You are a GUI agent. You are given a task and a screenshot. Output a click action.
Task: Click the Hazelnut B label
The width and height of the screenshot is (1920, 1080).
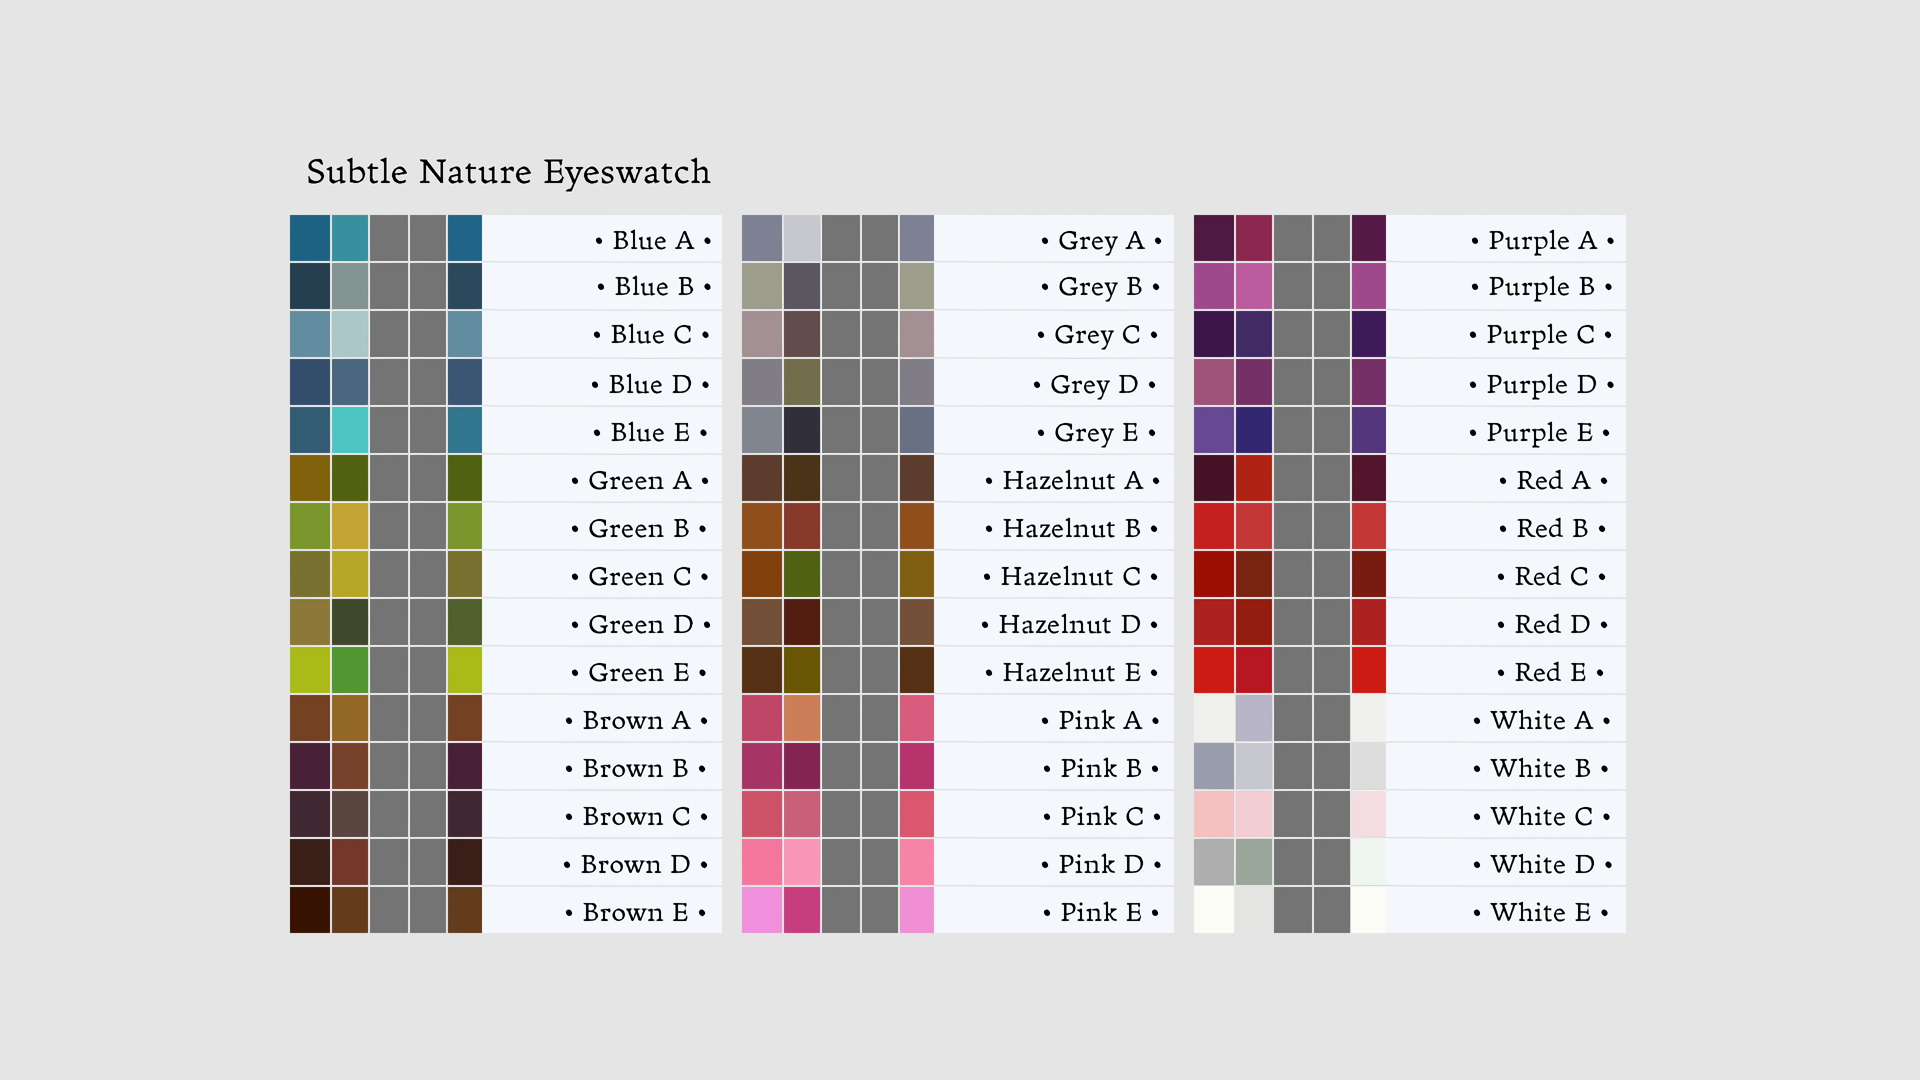[1071, 528]
